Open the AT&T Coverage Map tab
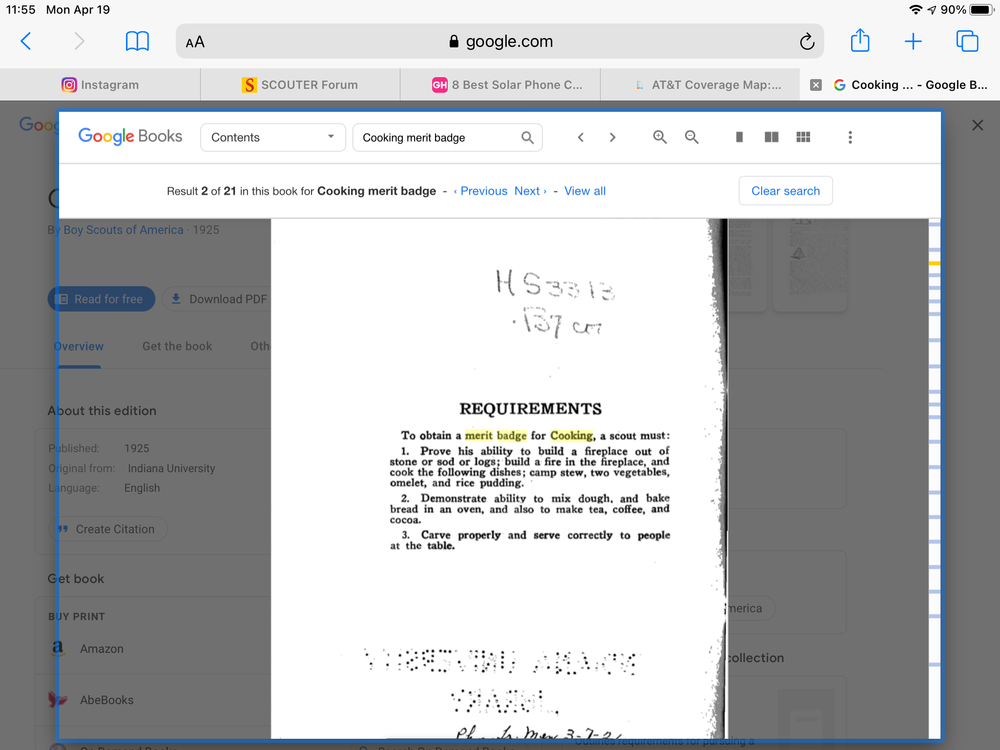1000x750 pixels. coord(700,85)
